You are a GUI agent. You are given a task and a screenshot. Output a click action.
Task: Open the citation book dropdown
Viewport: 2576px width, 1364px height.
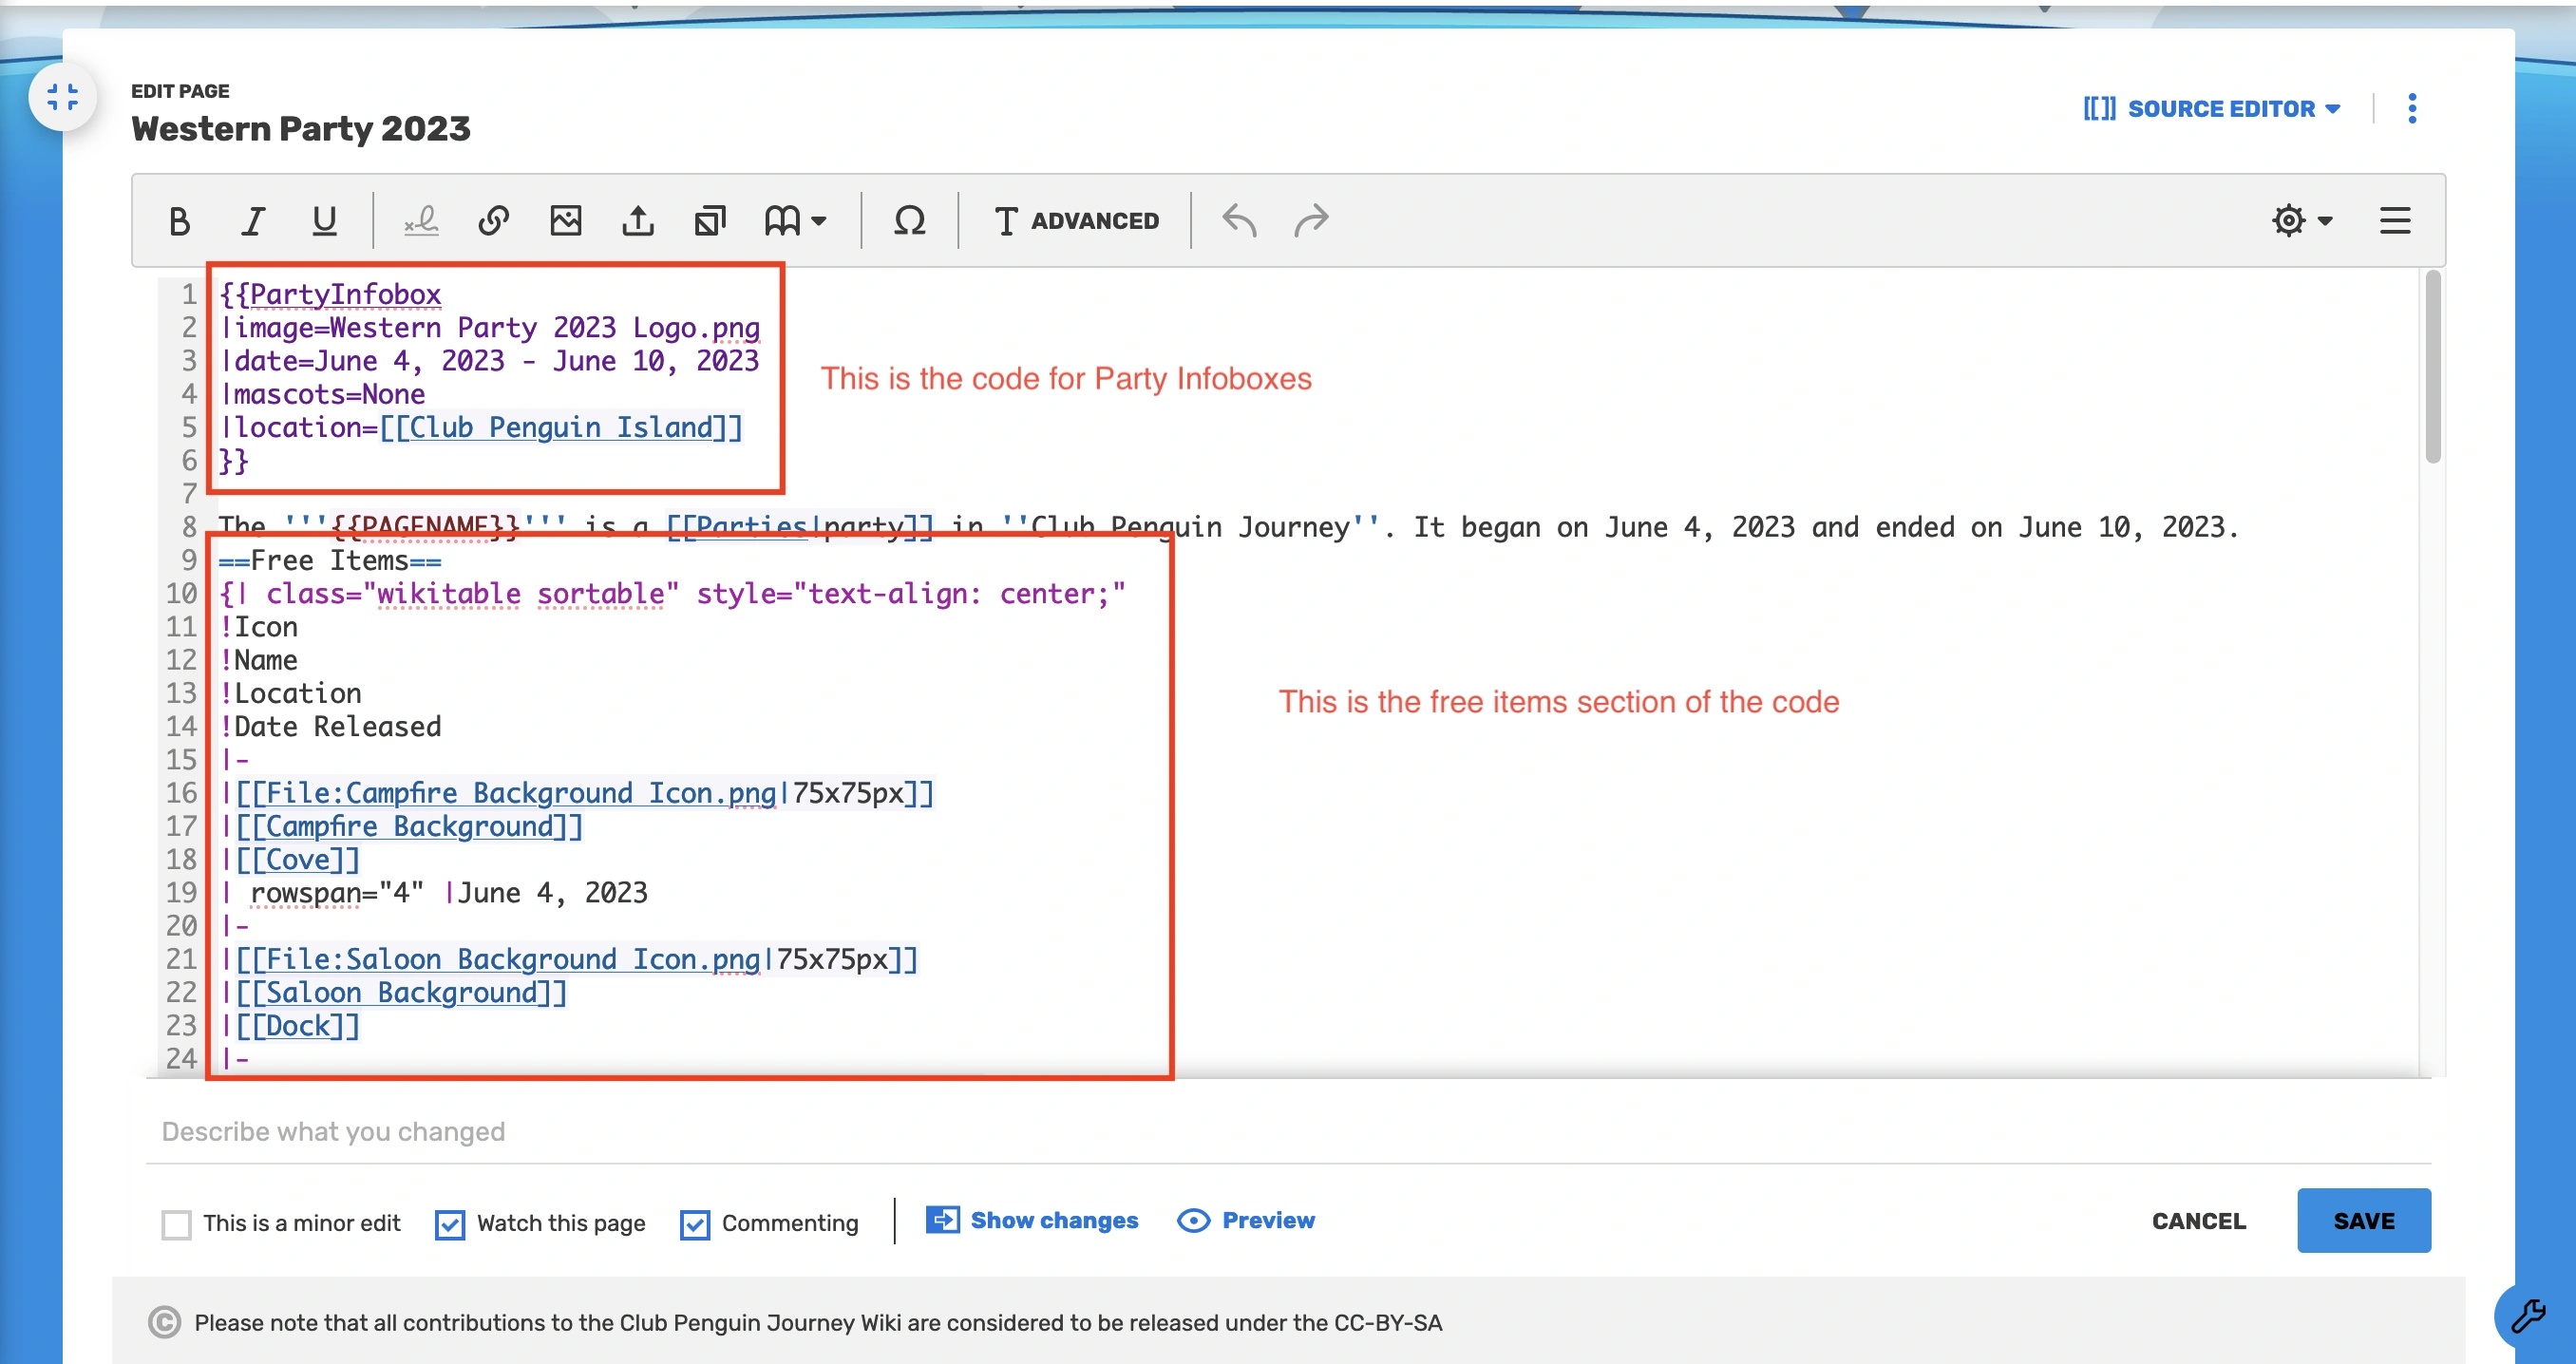click(795, 220)
